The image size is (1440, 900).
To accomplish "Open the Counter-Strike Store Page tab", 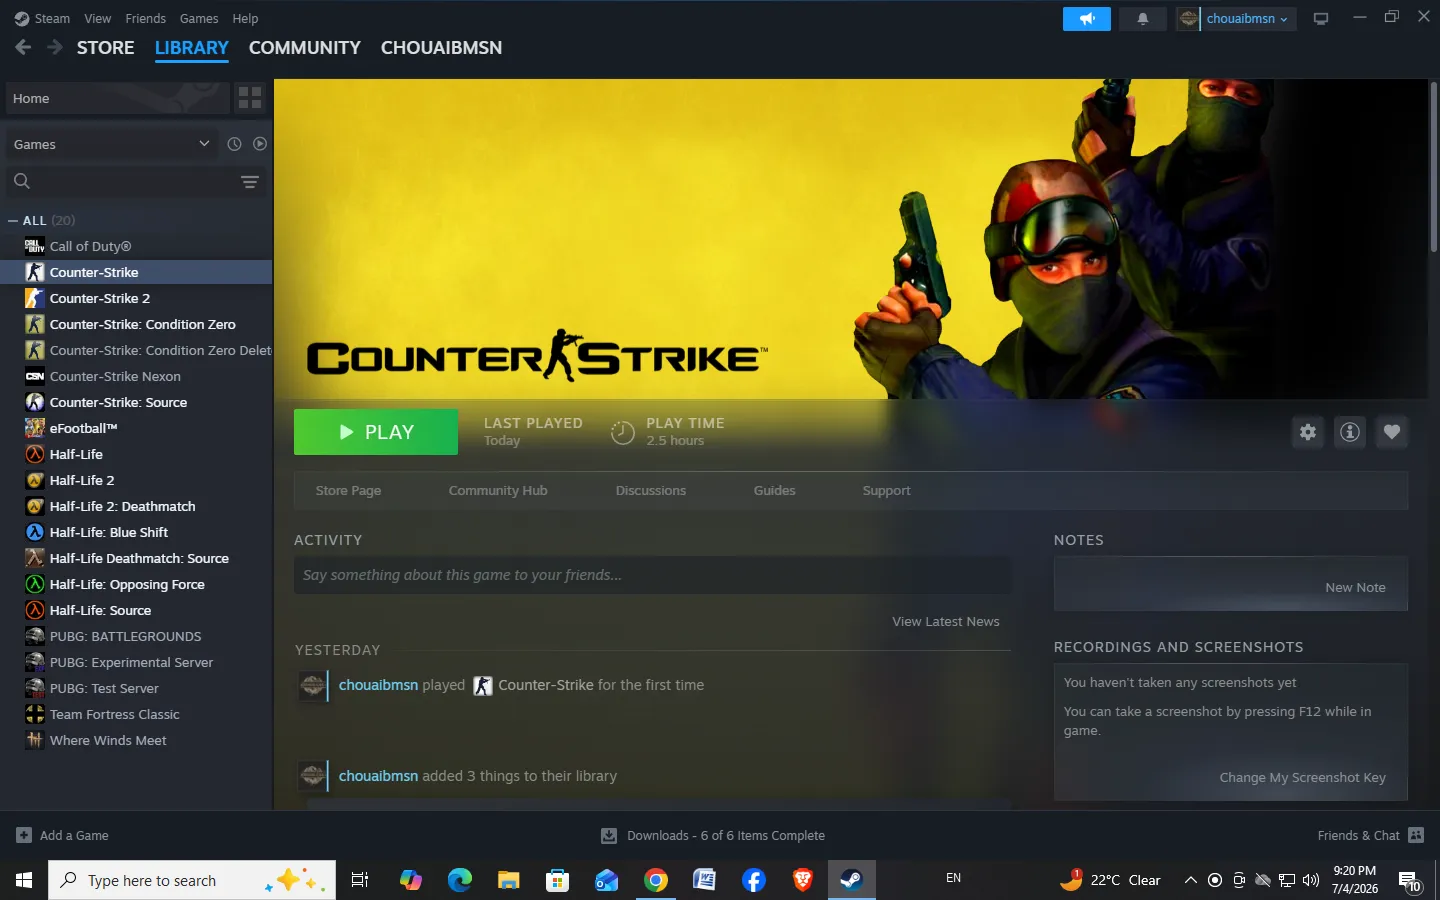I will tap(348, 490).
